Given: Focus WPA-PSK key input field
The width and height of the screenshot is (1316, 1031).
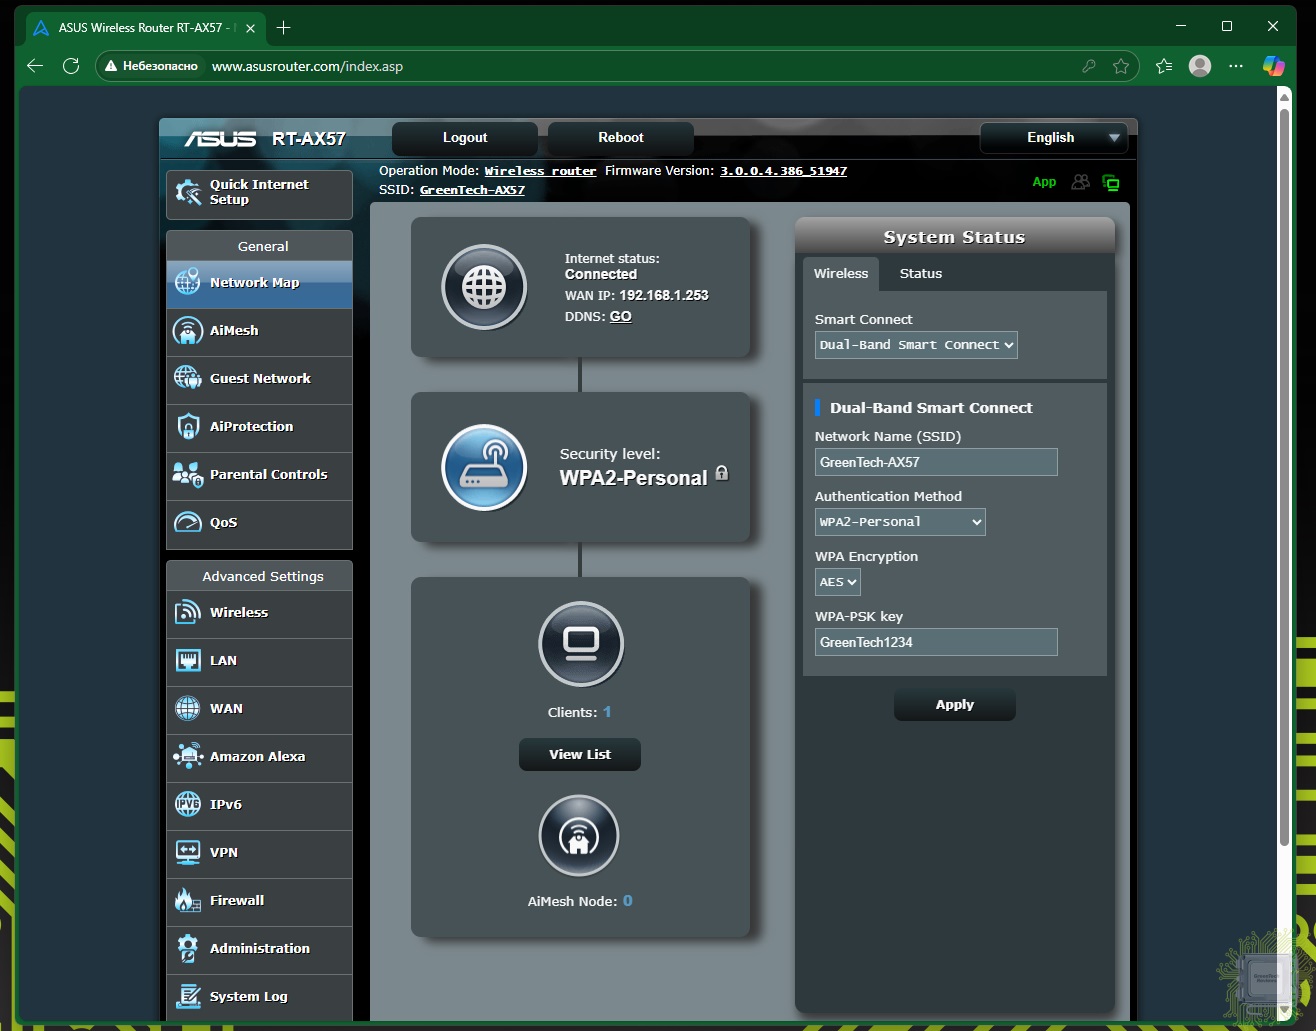Looking at the screenshot, I should [937, 642].
